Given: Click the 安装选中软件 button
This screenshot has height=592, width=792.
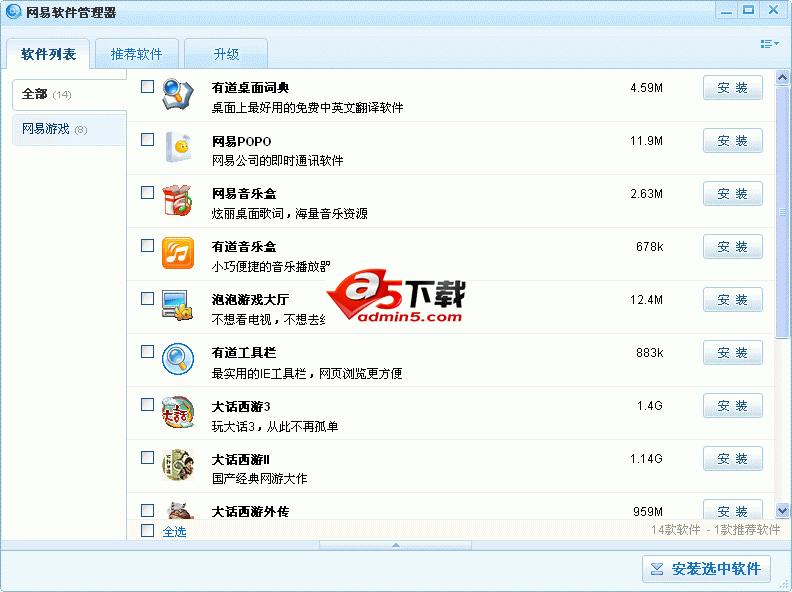Looking at the screenshot, I should coord(706,569).
